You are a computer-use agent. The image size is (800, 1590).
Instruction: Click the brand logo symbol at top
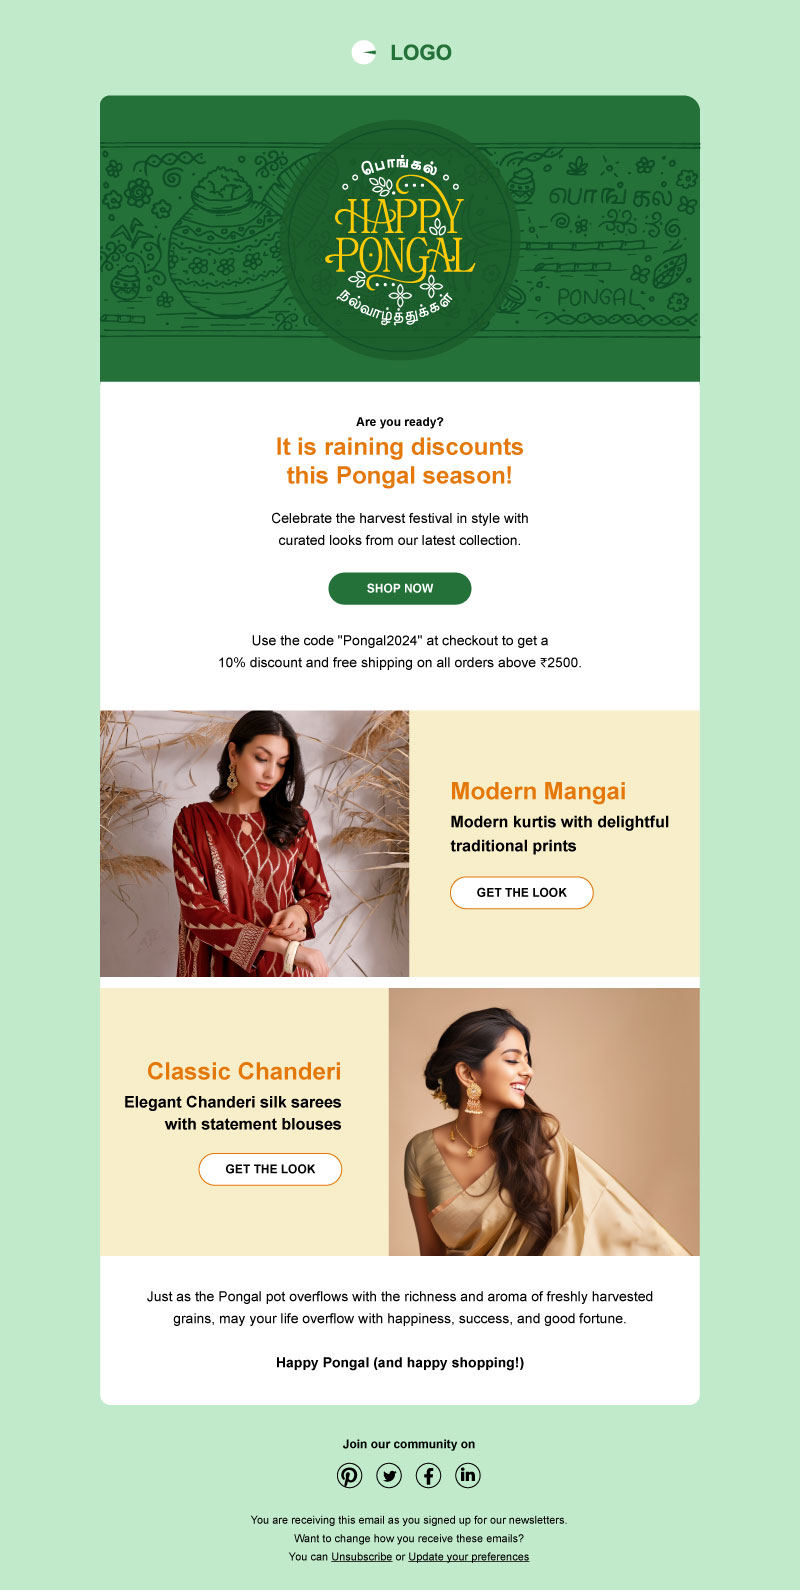pos(364,52)
